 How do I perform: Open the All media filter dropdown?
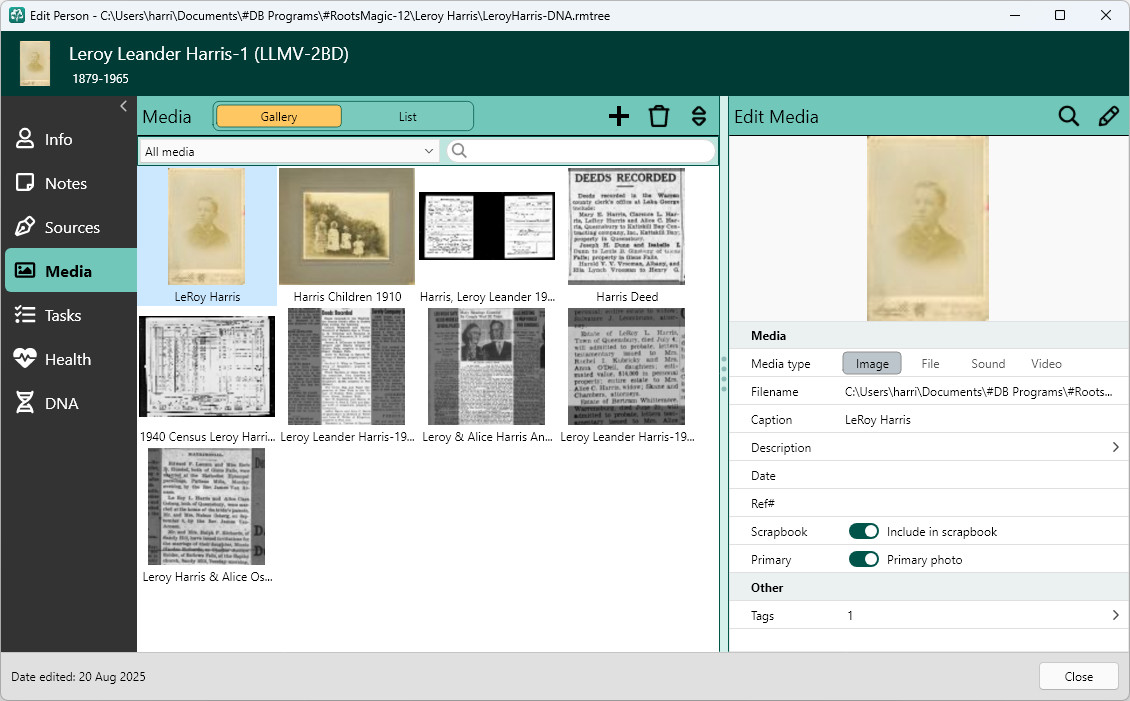point(289,151)
